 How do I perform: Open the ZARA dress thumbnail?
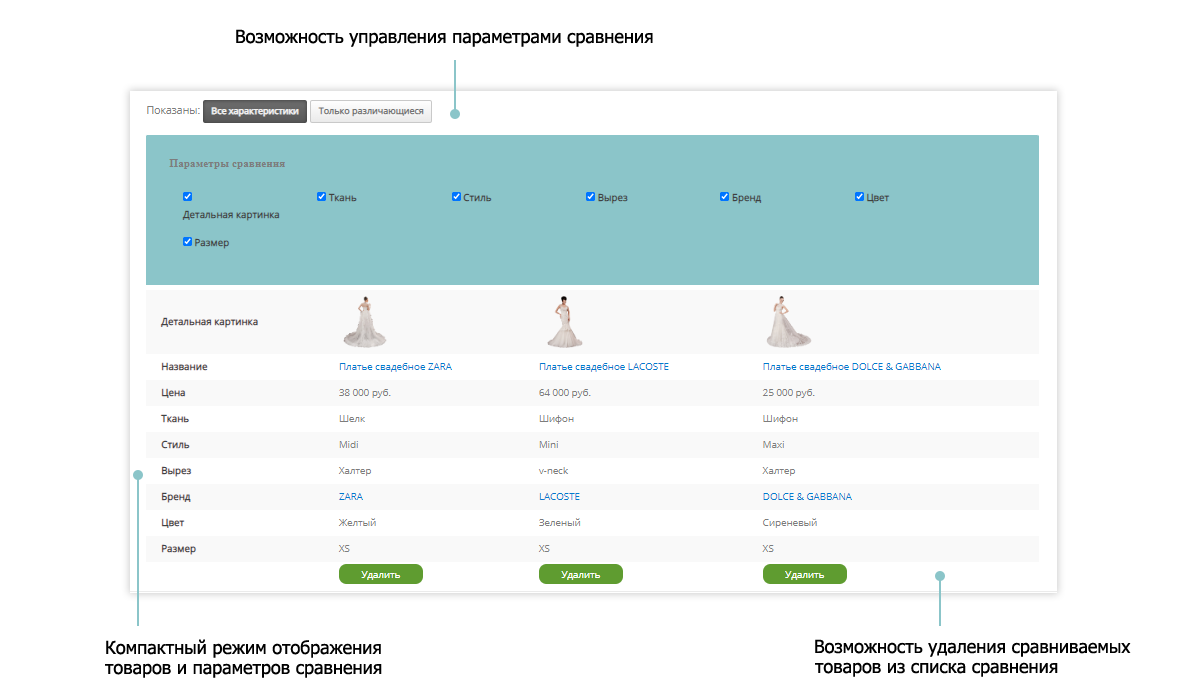[364, 322]
